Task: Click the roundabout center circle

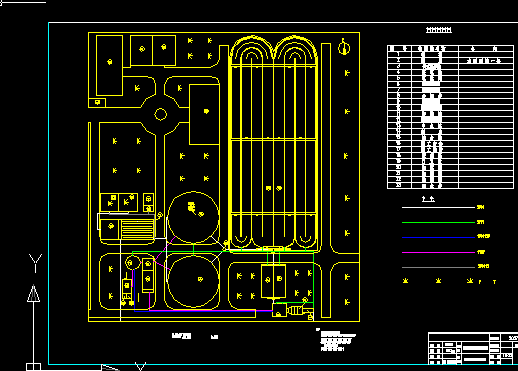Action: pos(161,114)
